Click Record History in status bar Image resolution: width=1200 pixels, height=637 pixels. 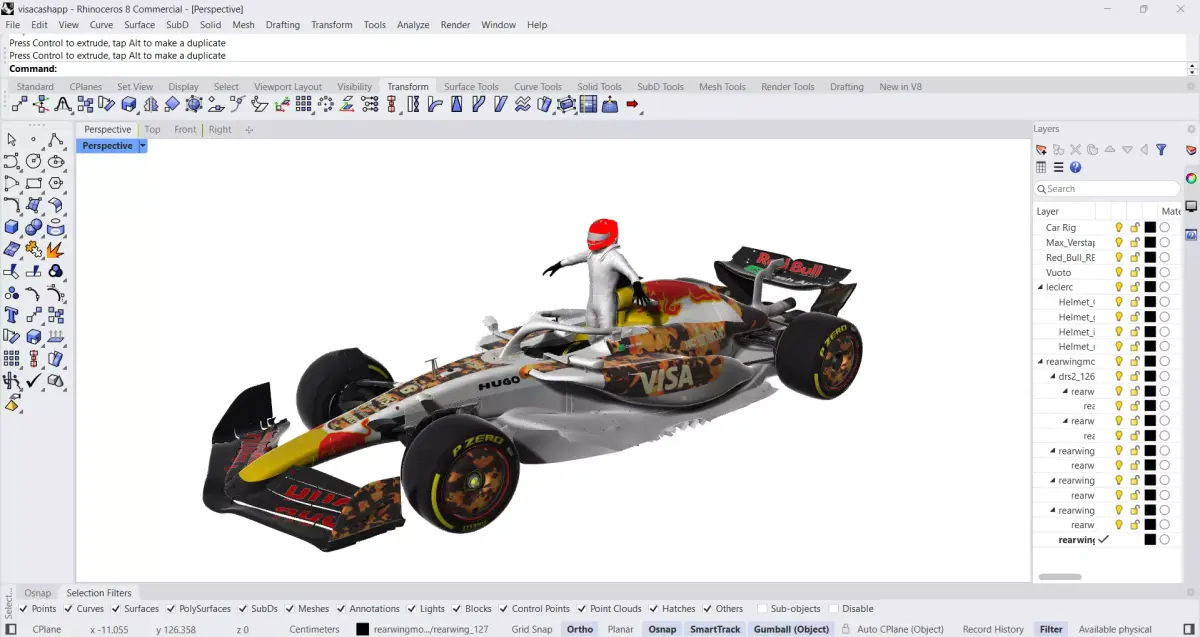coord(993,629)
